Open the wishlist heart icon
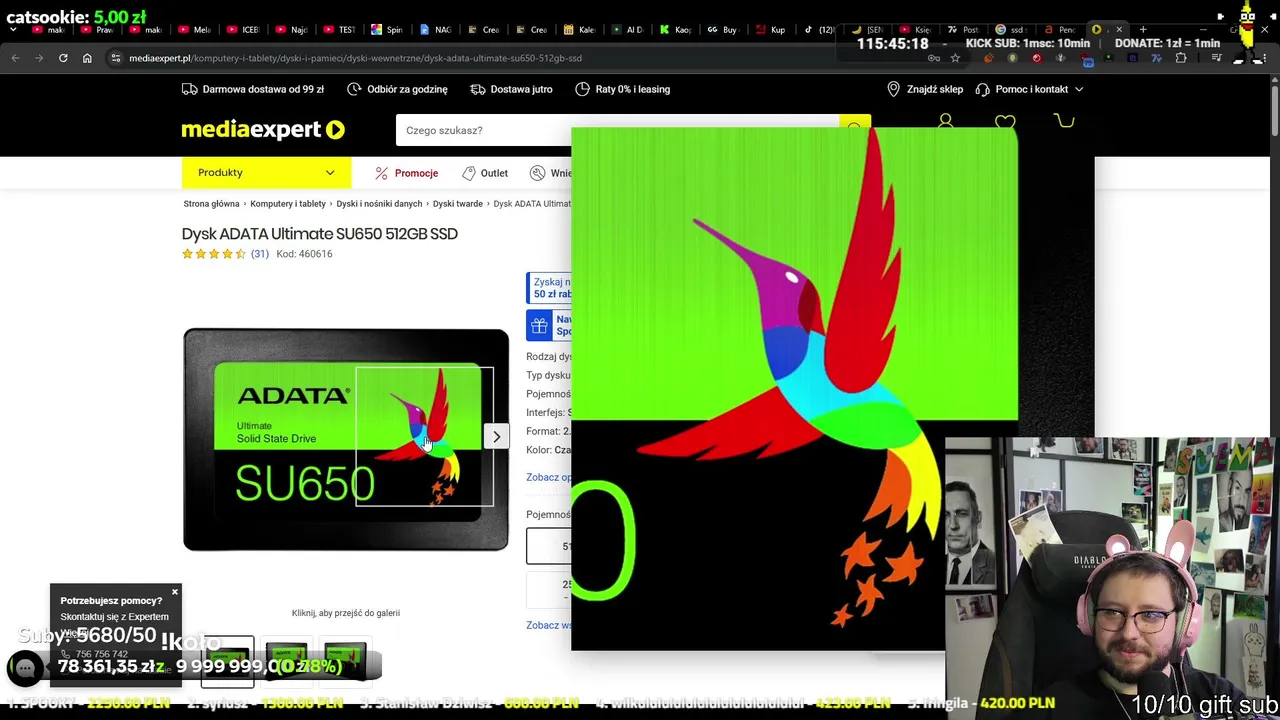 (1005, 122)
